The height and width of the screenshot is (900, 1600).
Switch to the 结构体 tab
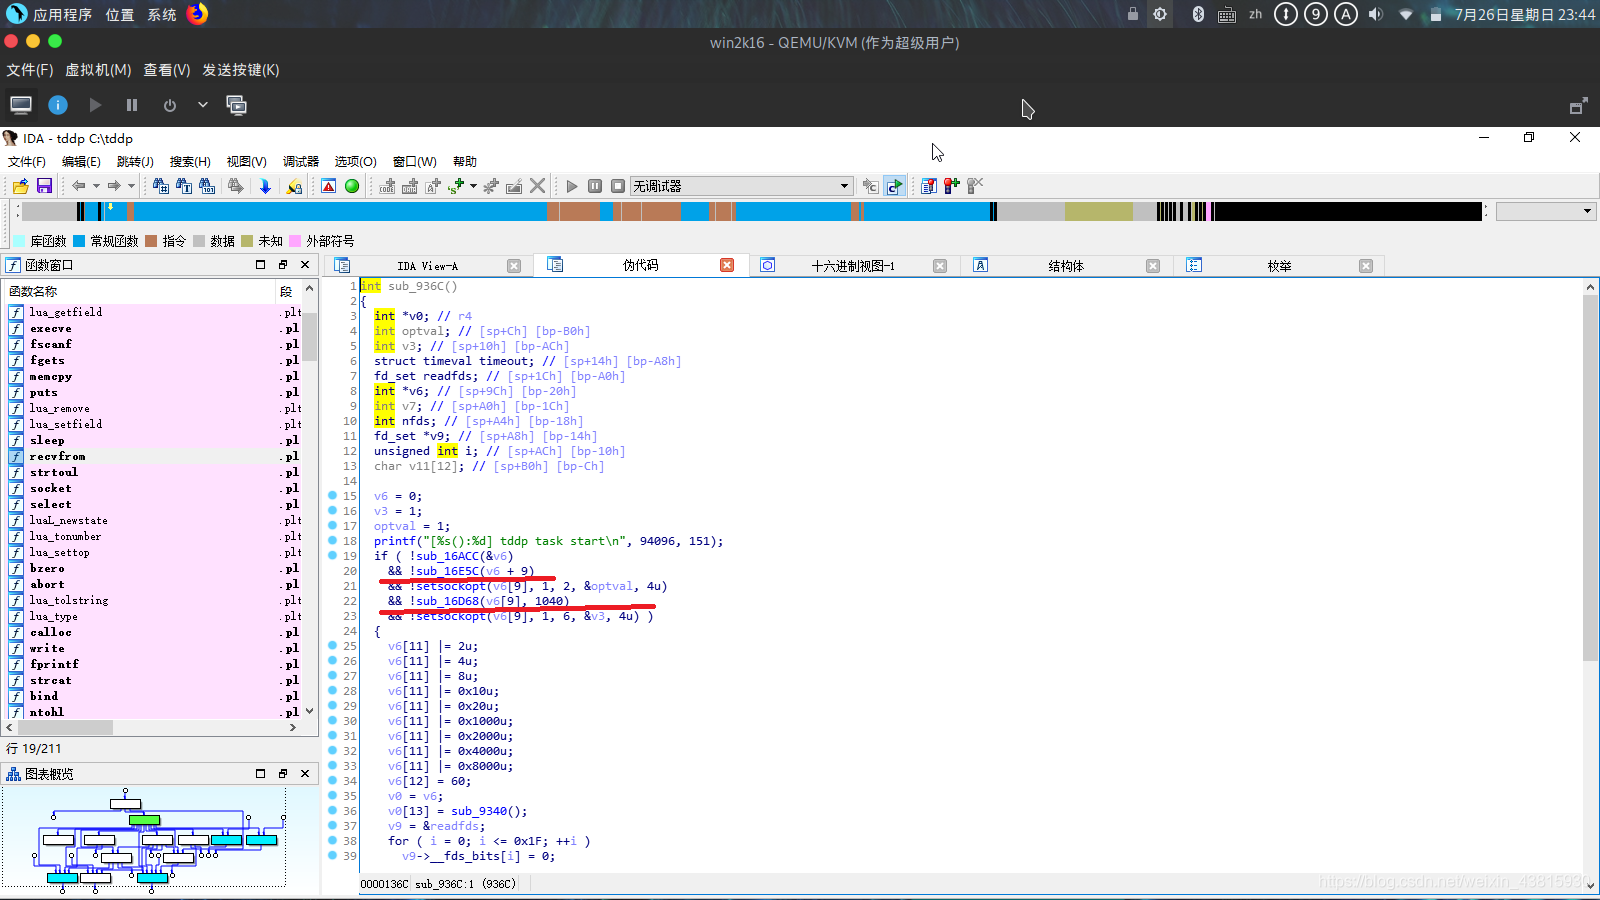1066,266
